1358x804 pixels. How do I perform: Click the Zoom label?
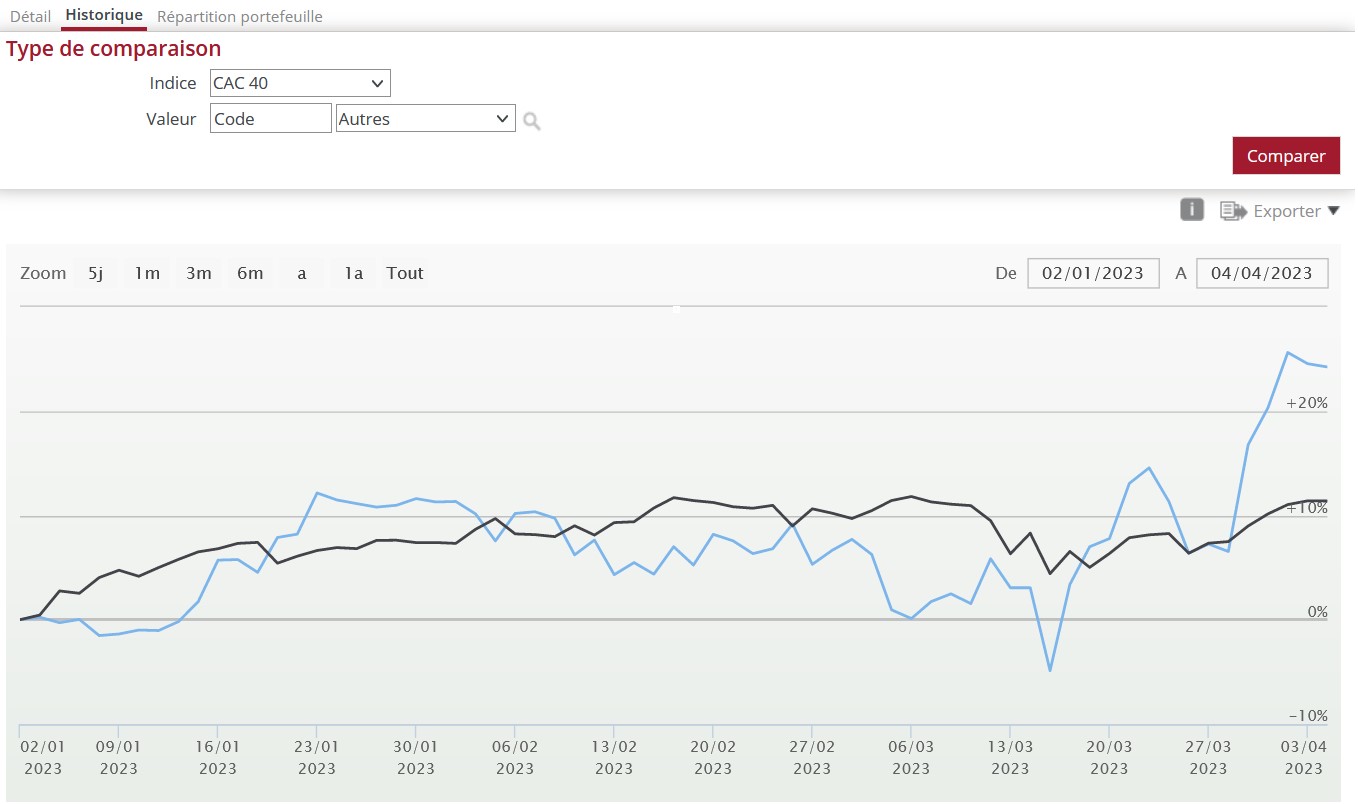(x=43, y=273)
